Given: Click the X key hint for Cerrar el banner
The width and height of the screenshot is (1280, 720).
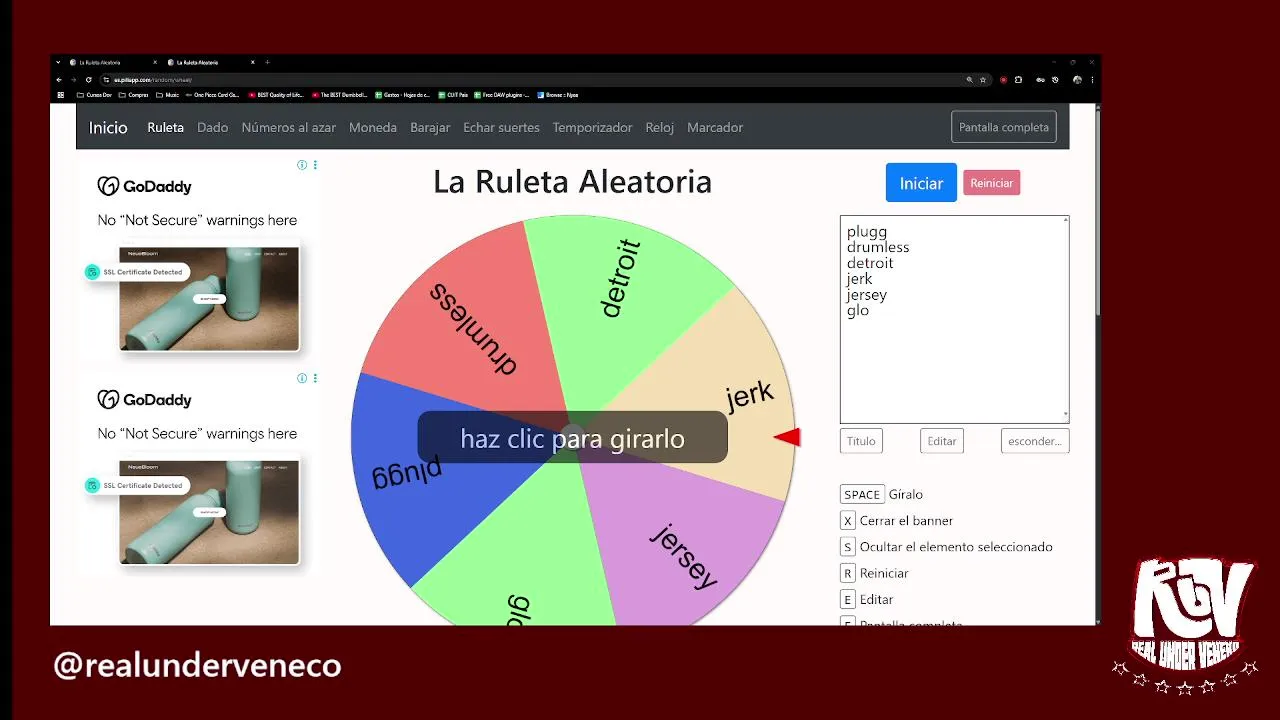Looking at the screenshot, I should click(x=848, y=520).
